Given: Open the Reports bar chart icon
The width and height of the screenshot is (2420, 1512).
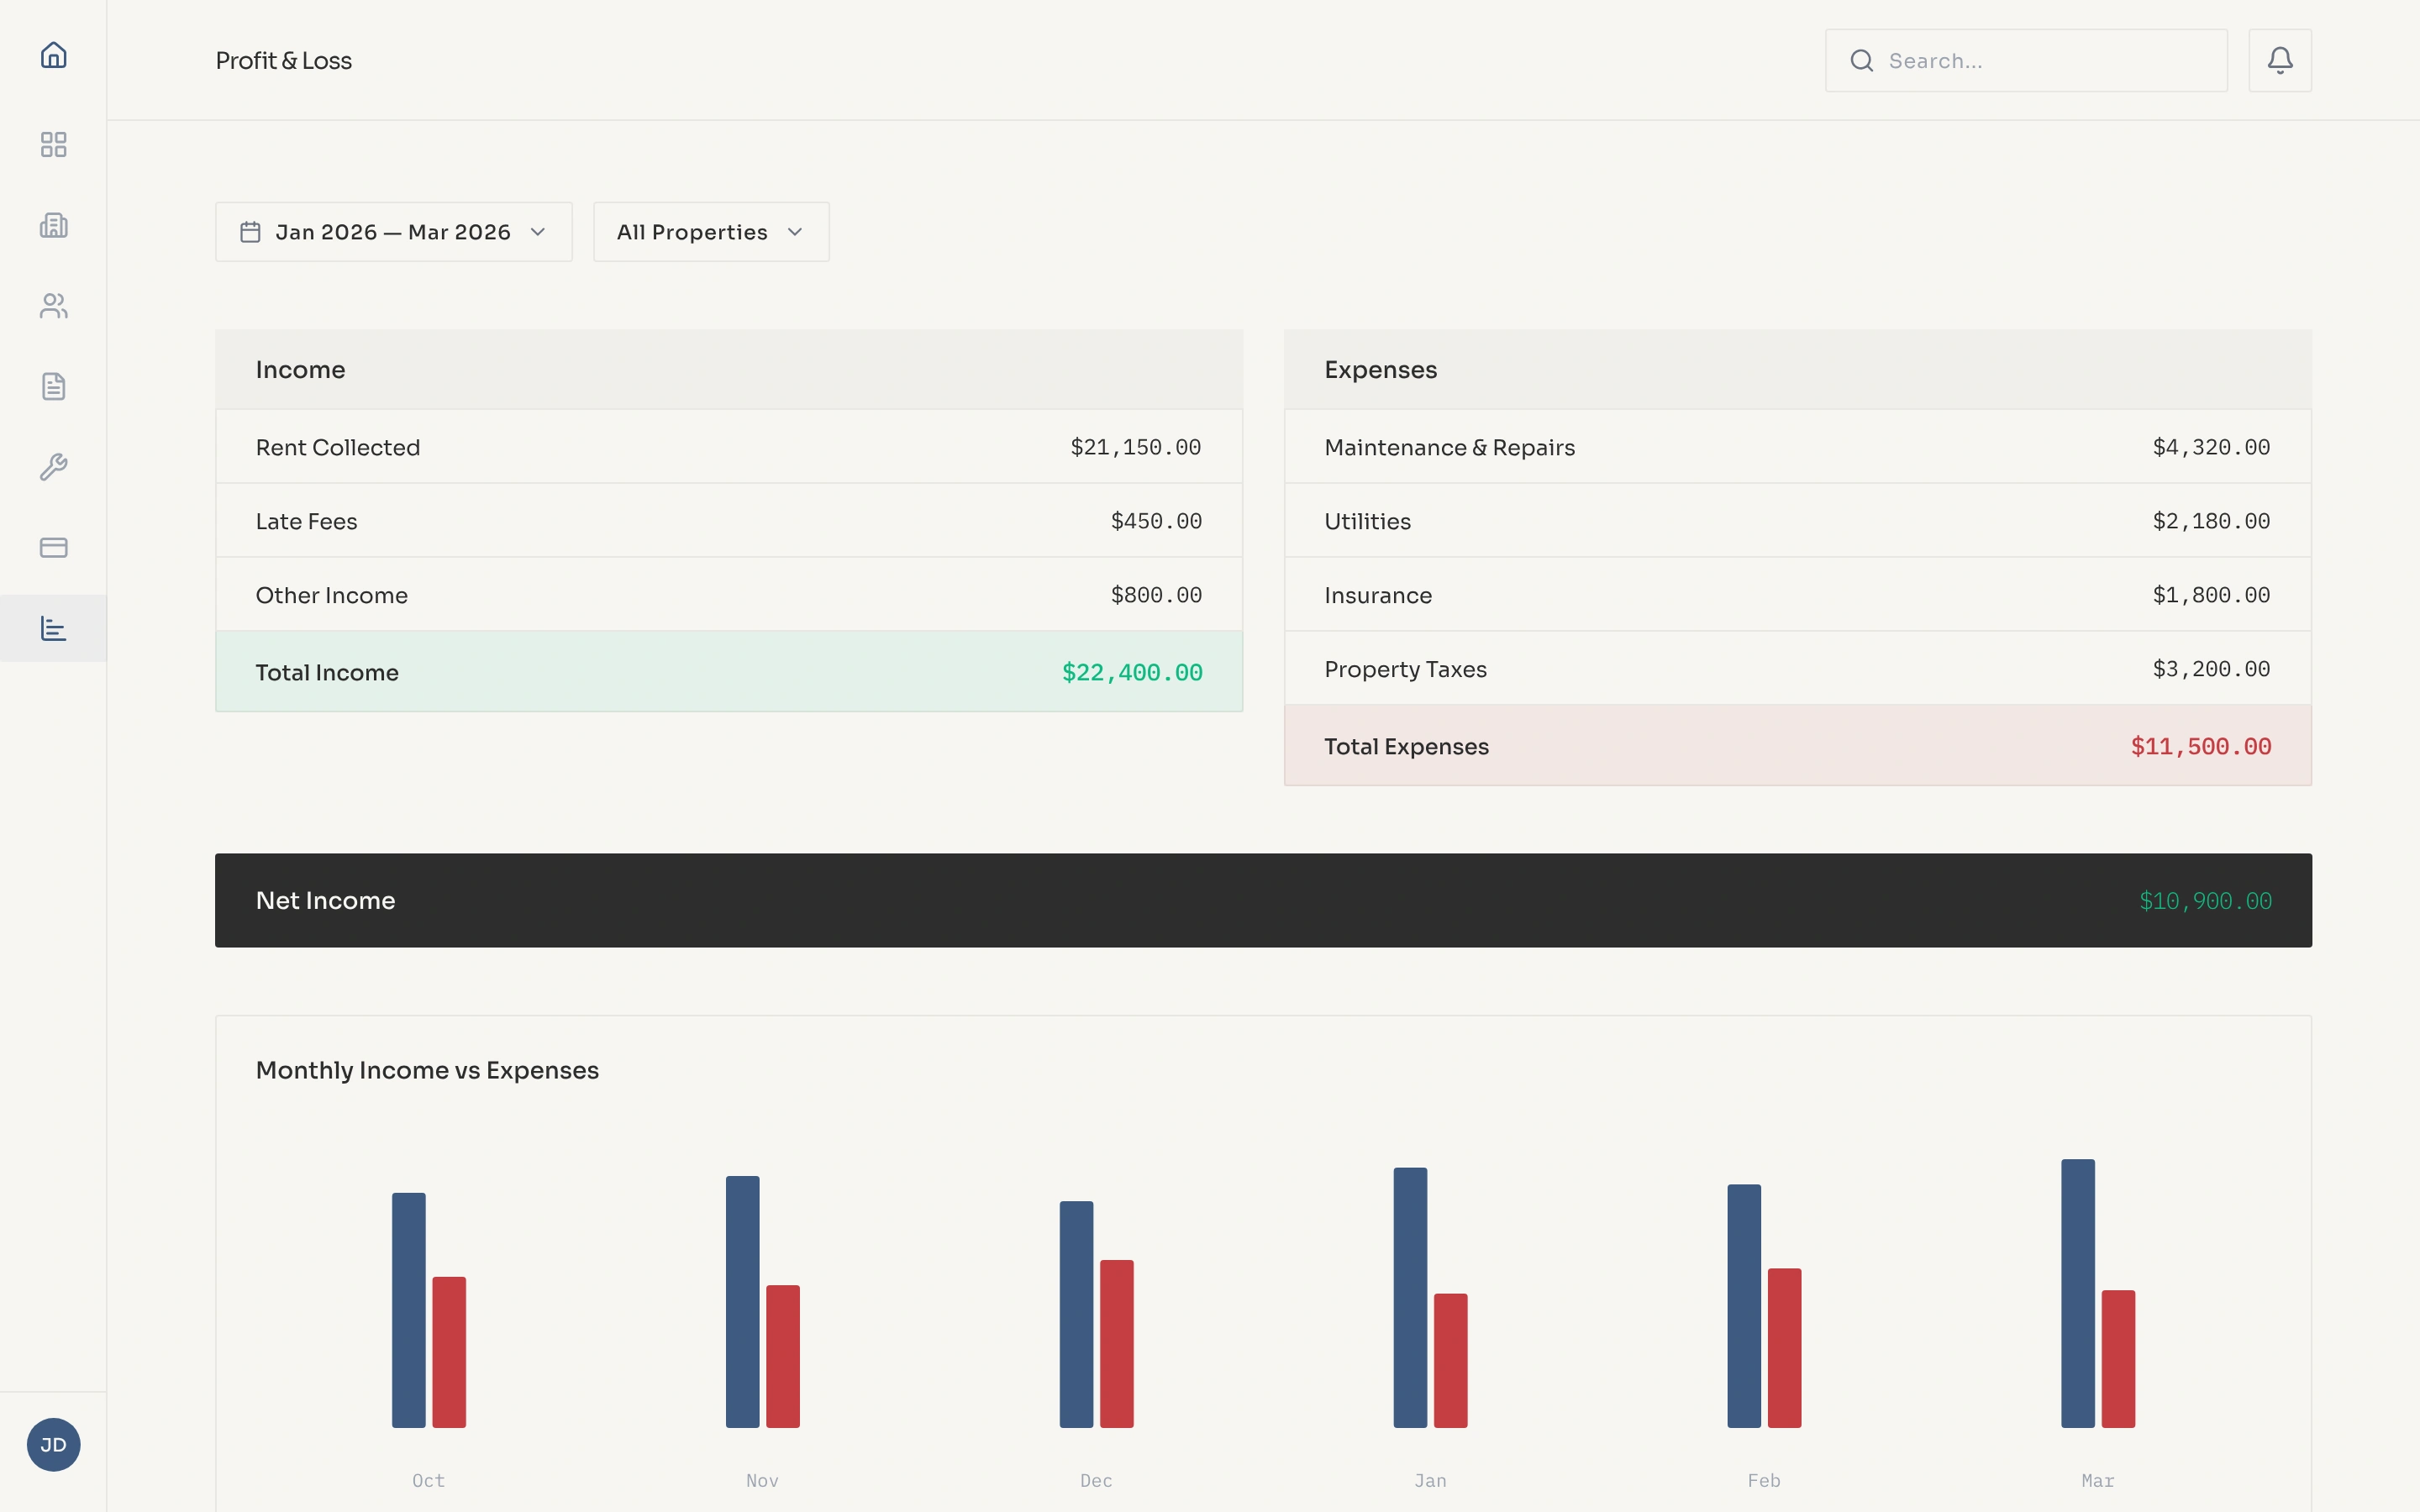Looking at the screenshot, I should coord(53,628).
